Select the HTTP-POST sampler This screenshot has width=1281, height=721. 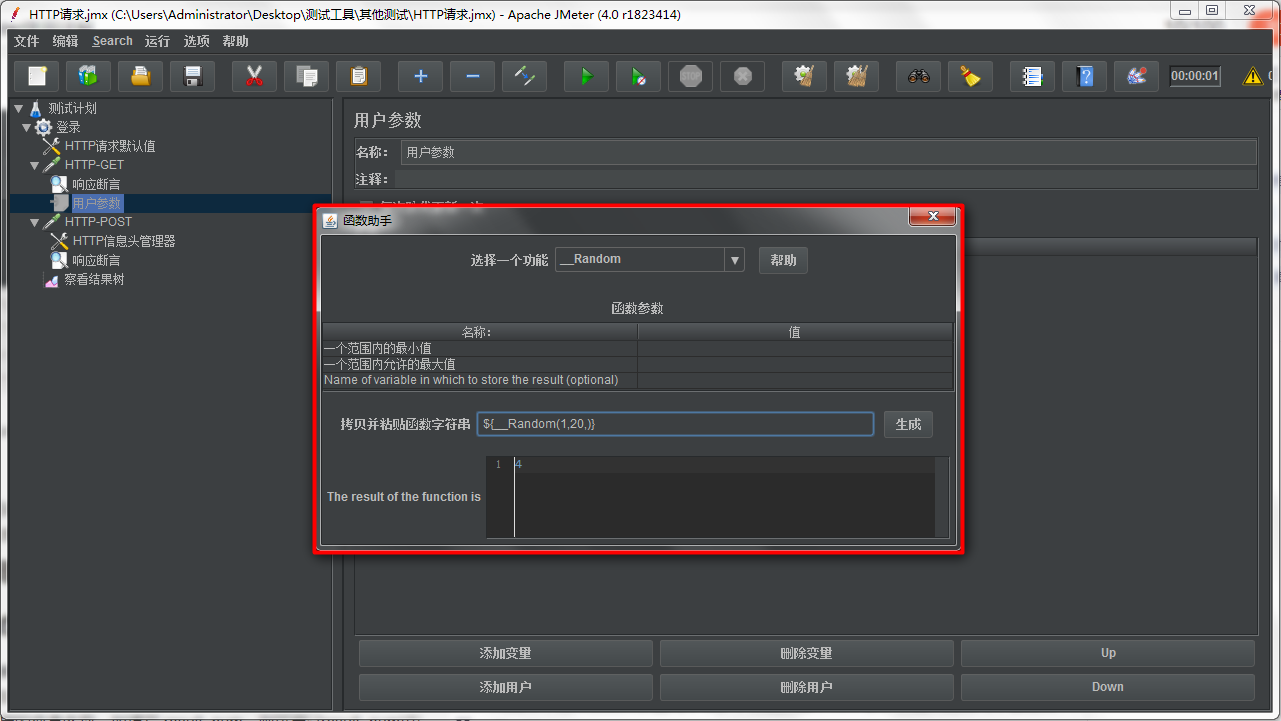point(98,222)
